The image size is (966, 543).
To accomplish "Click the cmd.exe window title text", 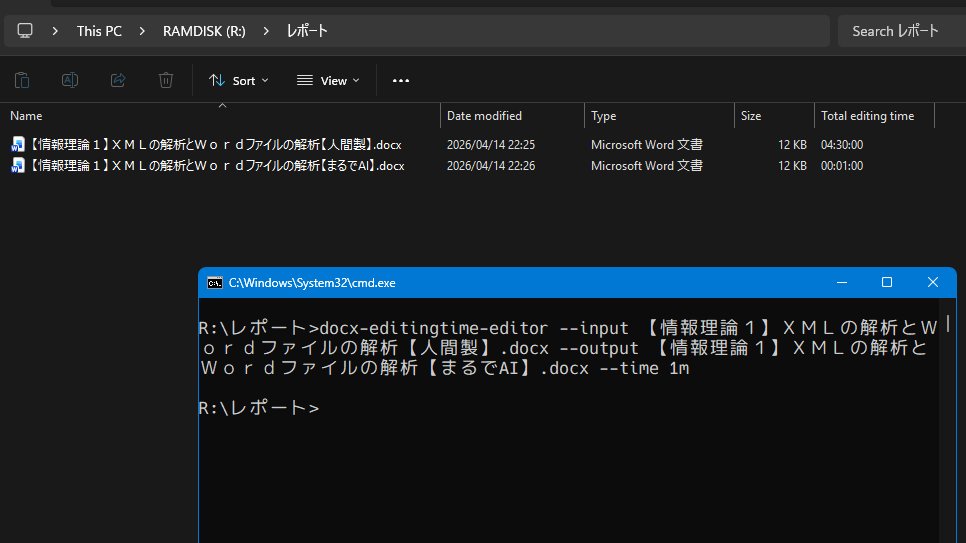I will click(312, 283).
